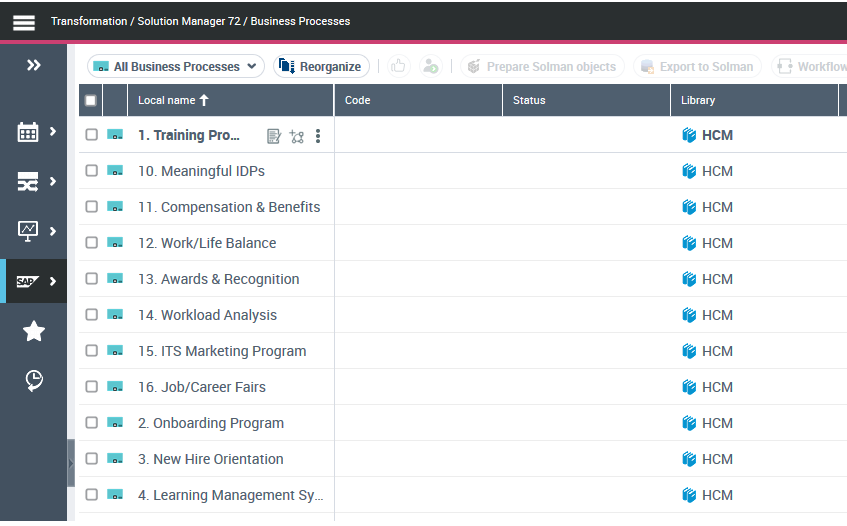Open three-dot menu on Training row
The image size is (847, 526).
point(318,136)
